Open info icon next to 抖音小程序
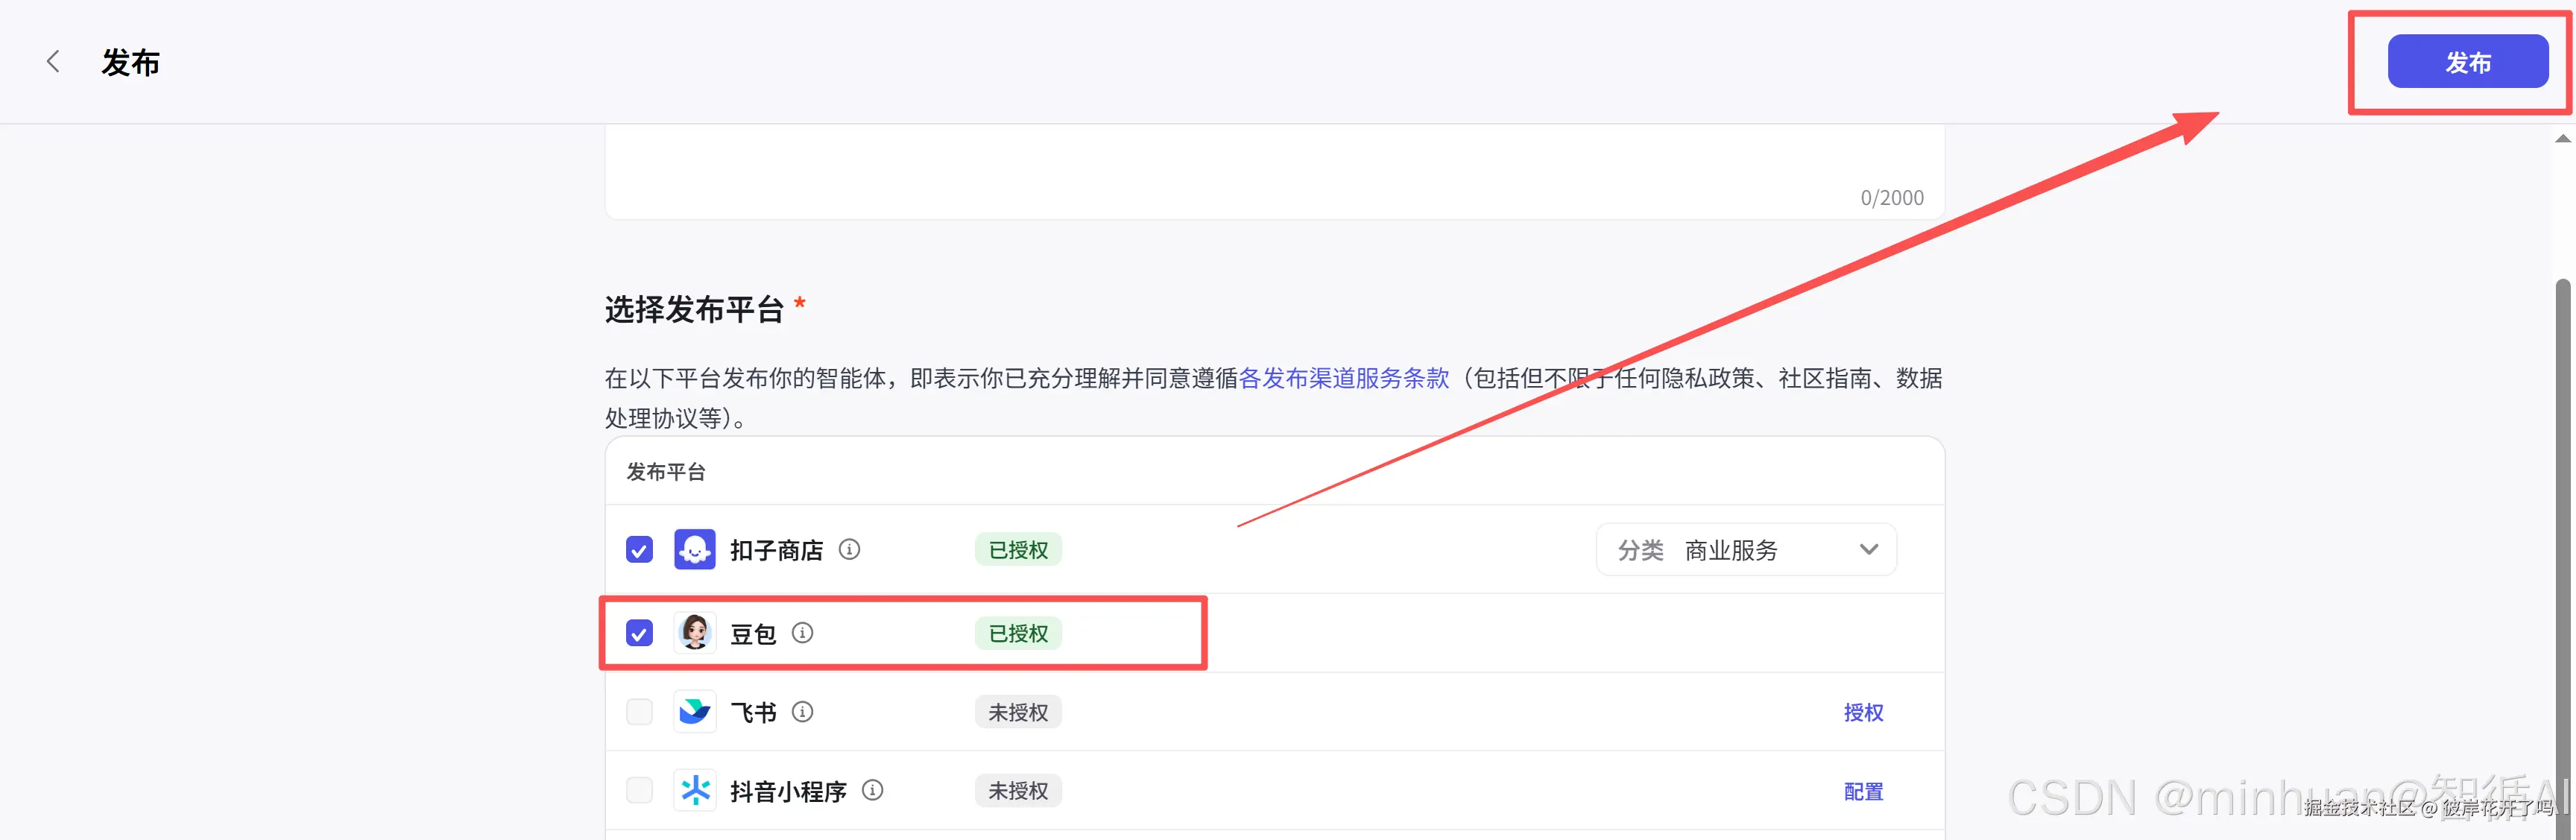This screenshot has width=2576, height=840. [872, 791]
